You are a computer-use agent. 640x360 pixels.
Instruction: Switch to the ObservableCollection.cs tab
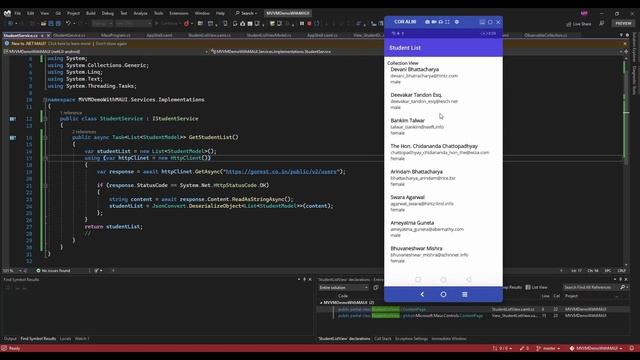tap(546, 36)
